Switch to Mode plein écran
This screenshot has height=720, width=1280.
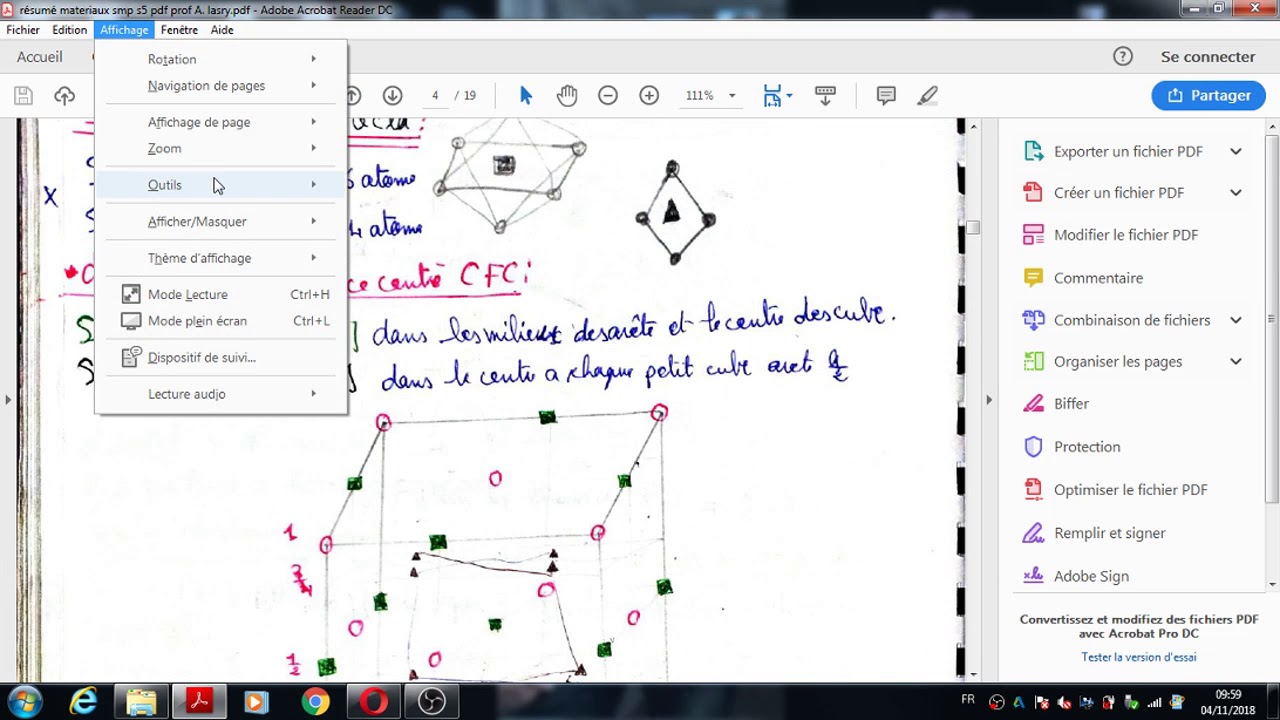(221, 321)
